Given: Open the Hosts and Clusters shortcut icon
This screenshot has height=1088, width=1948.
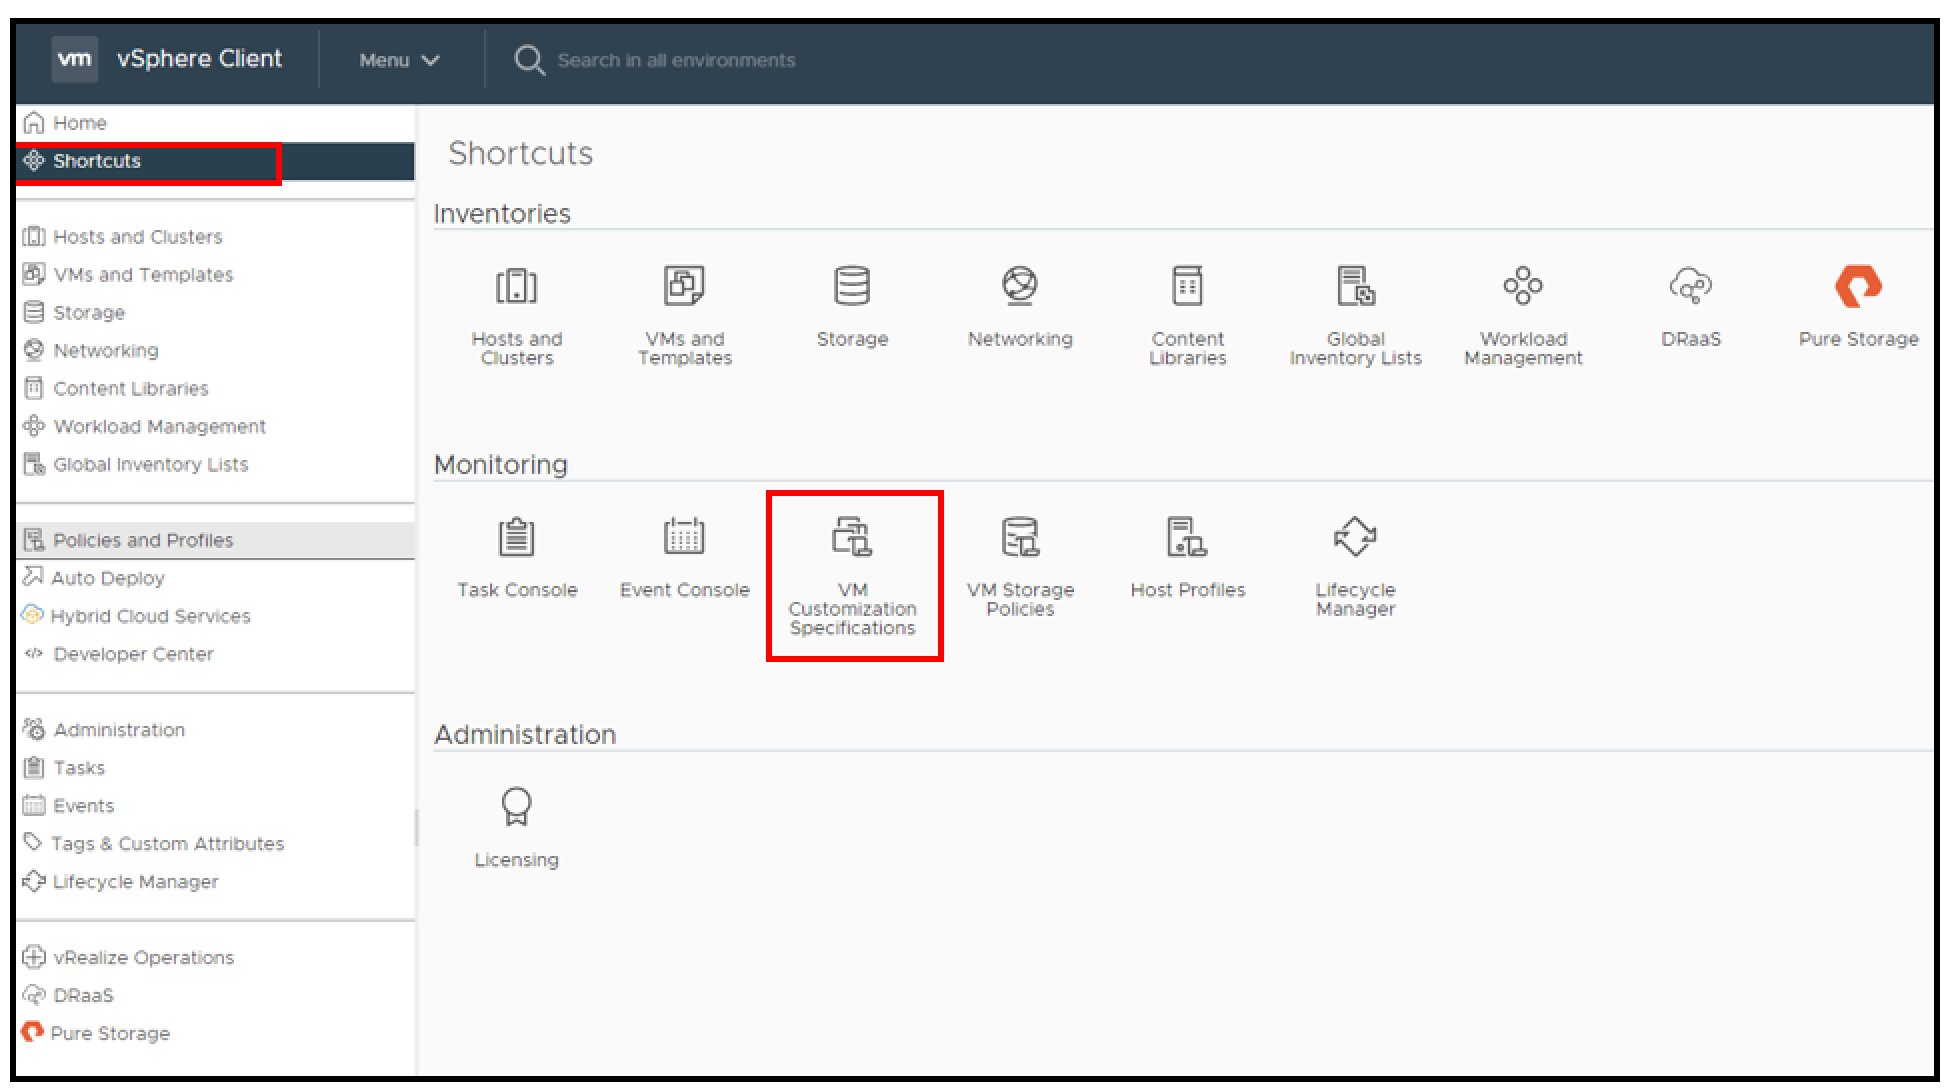Looking at the screenshot, I should tap(516, 305).
